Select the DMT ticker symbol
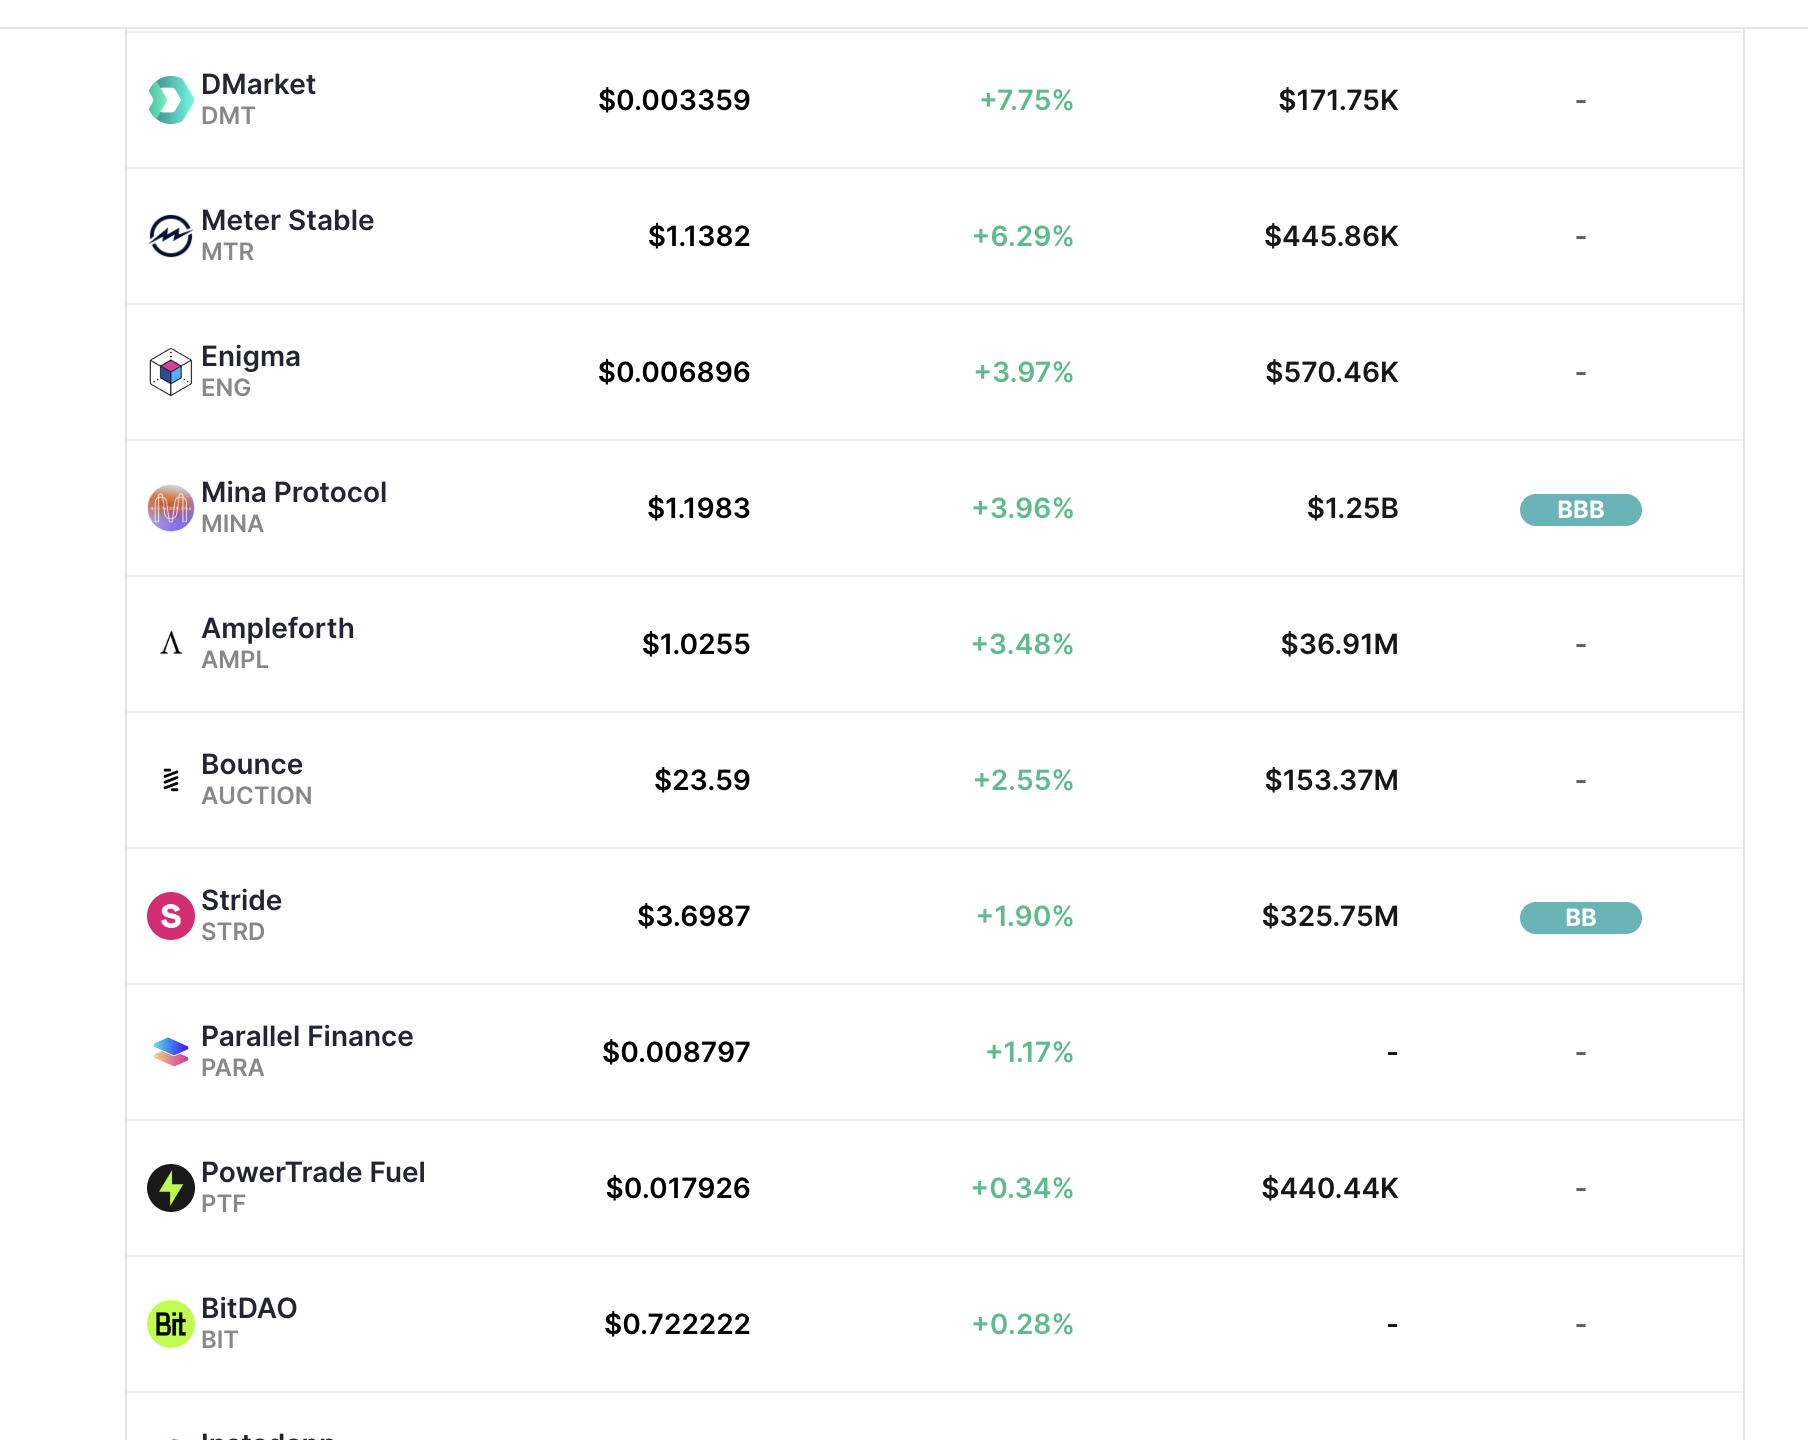 click(x=228, y=116)
